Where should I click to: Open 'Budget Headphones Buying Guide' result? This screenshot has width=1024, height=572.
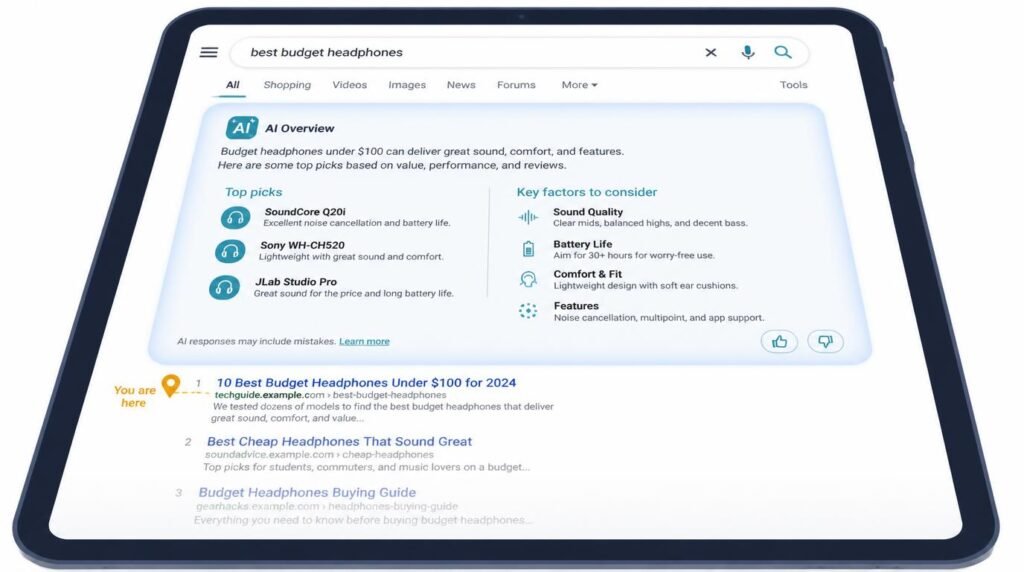coord(307,492)
